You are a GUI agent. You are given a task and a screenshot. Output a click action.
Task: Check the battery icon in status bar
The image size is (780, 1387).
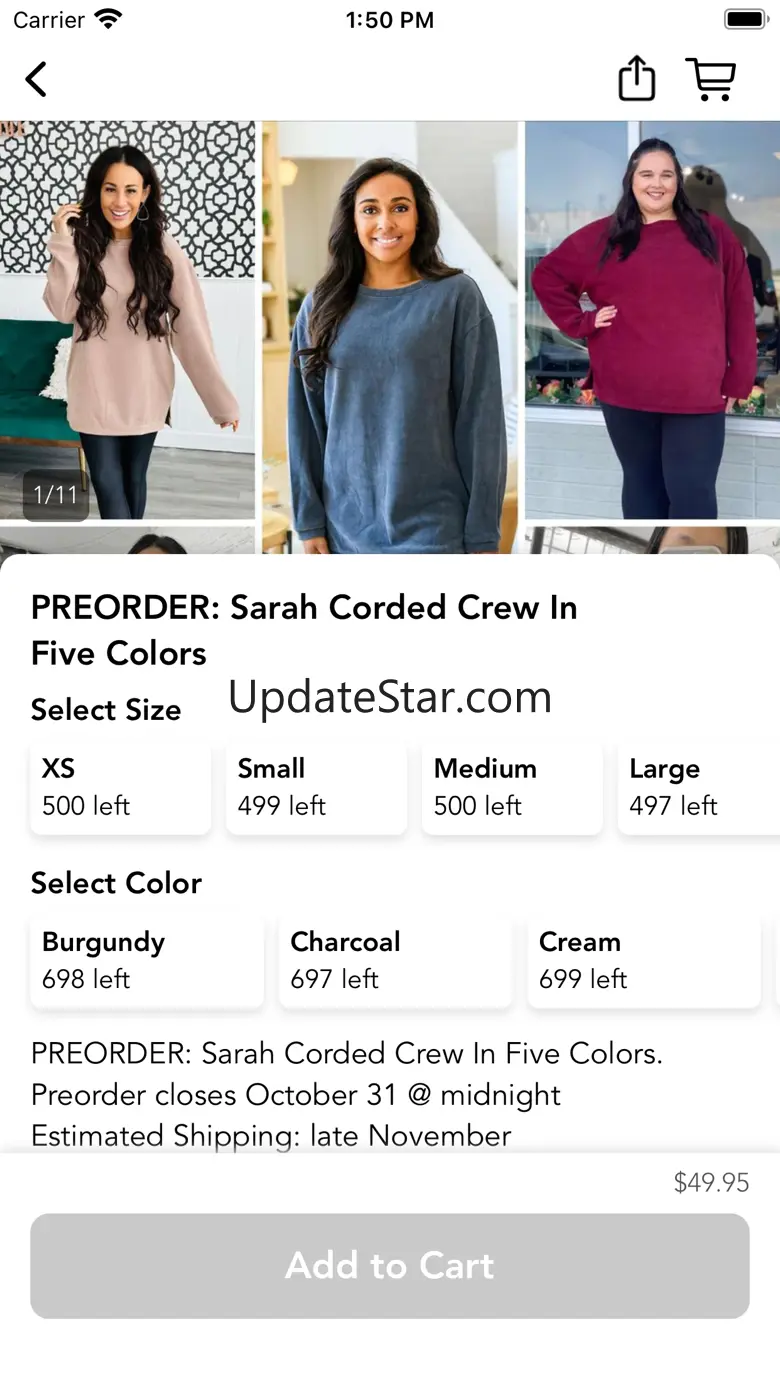tap(745, 19)
